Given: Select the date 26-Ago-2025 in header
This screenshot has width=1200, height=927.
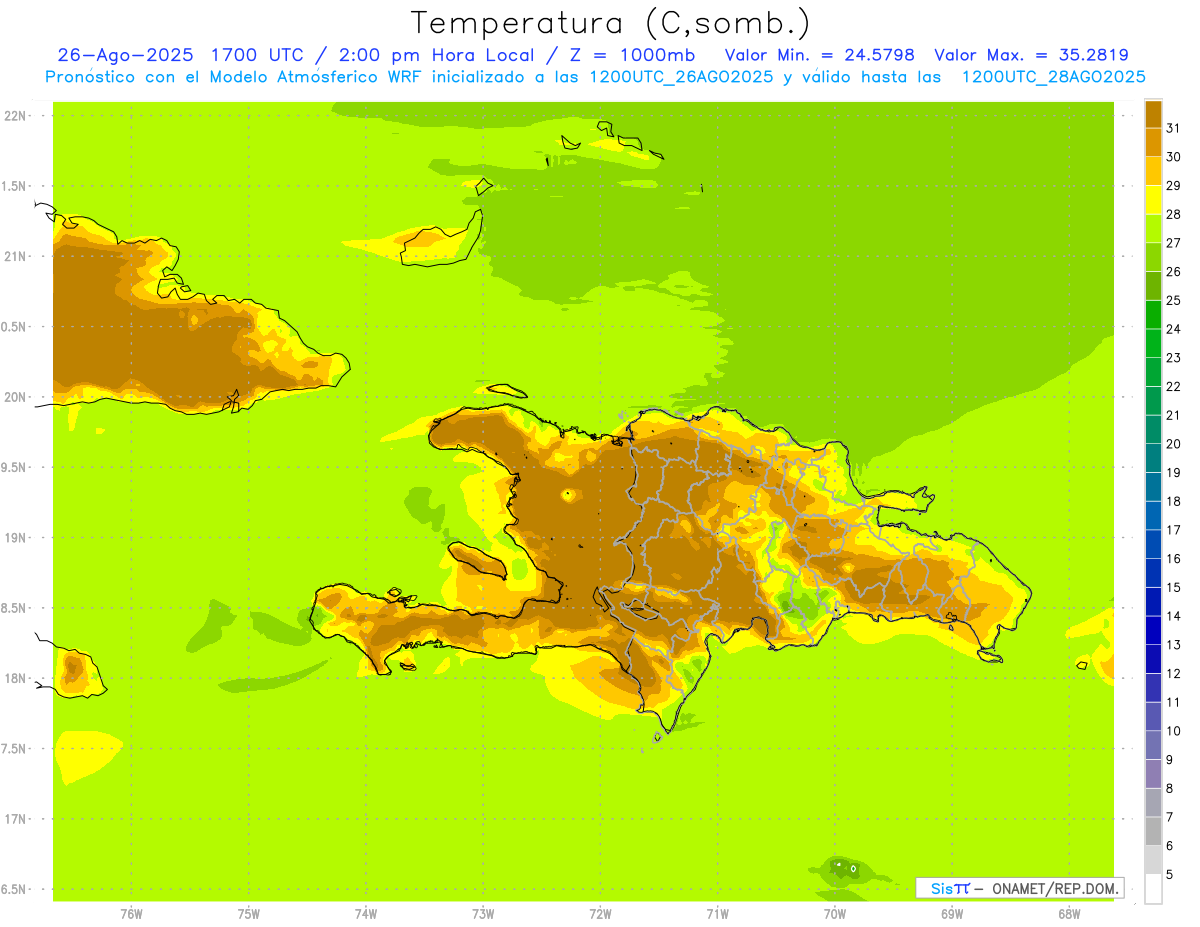Looking at the screenshot, I should pos(125,55).
